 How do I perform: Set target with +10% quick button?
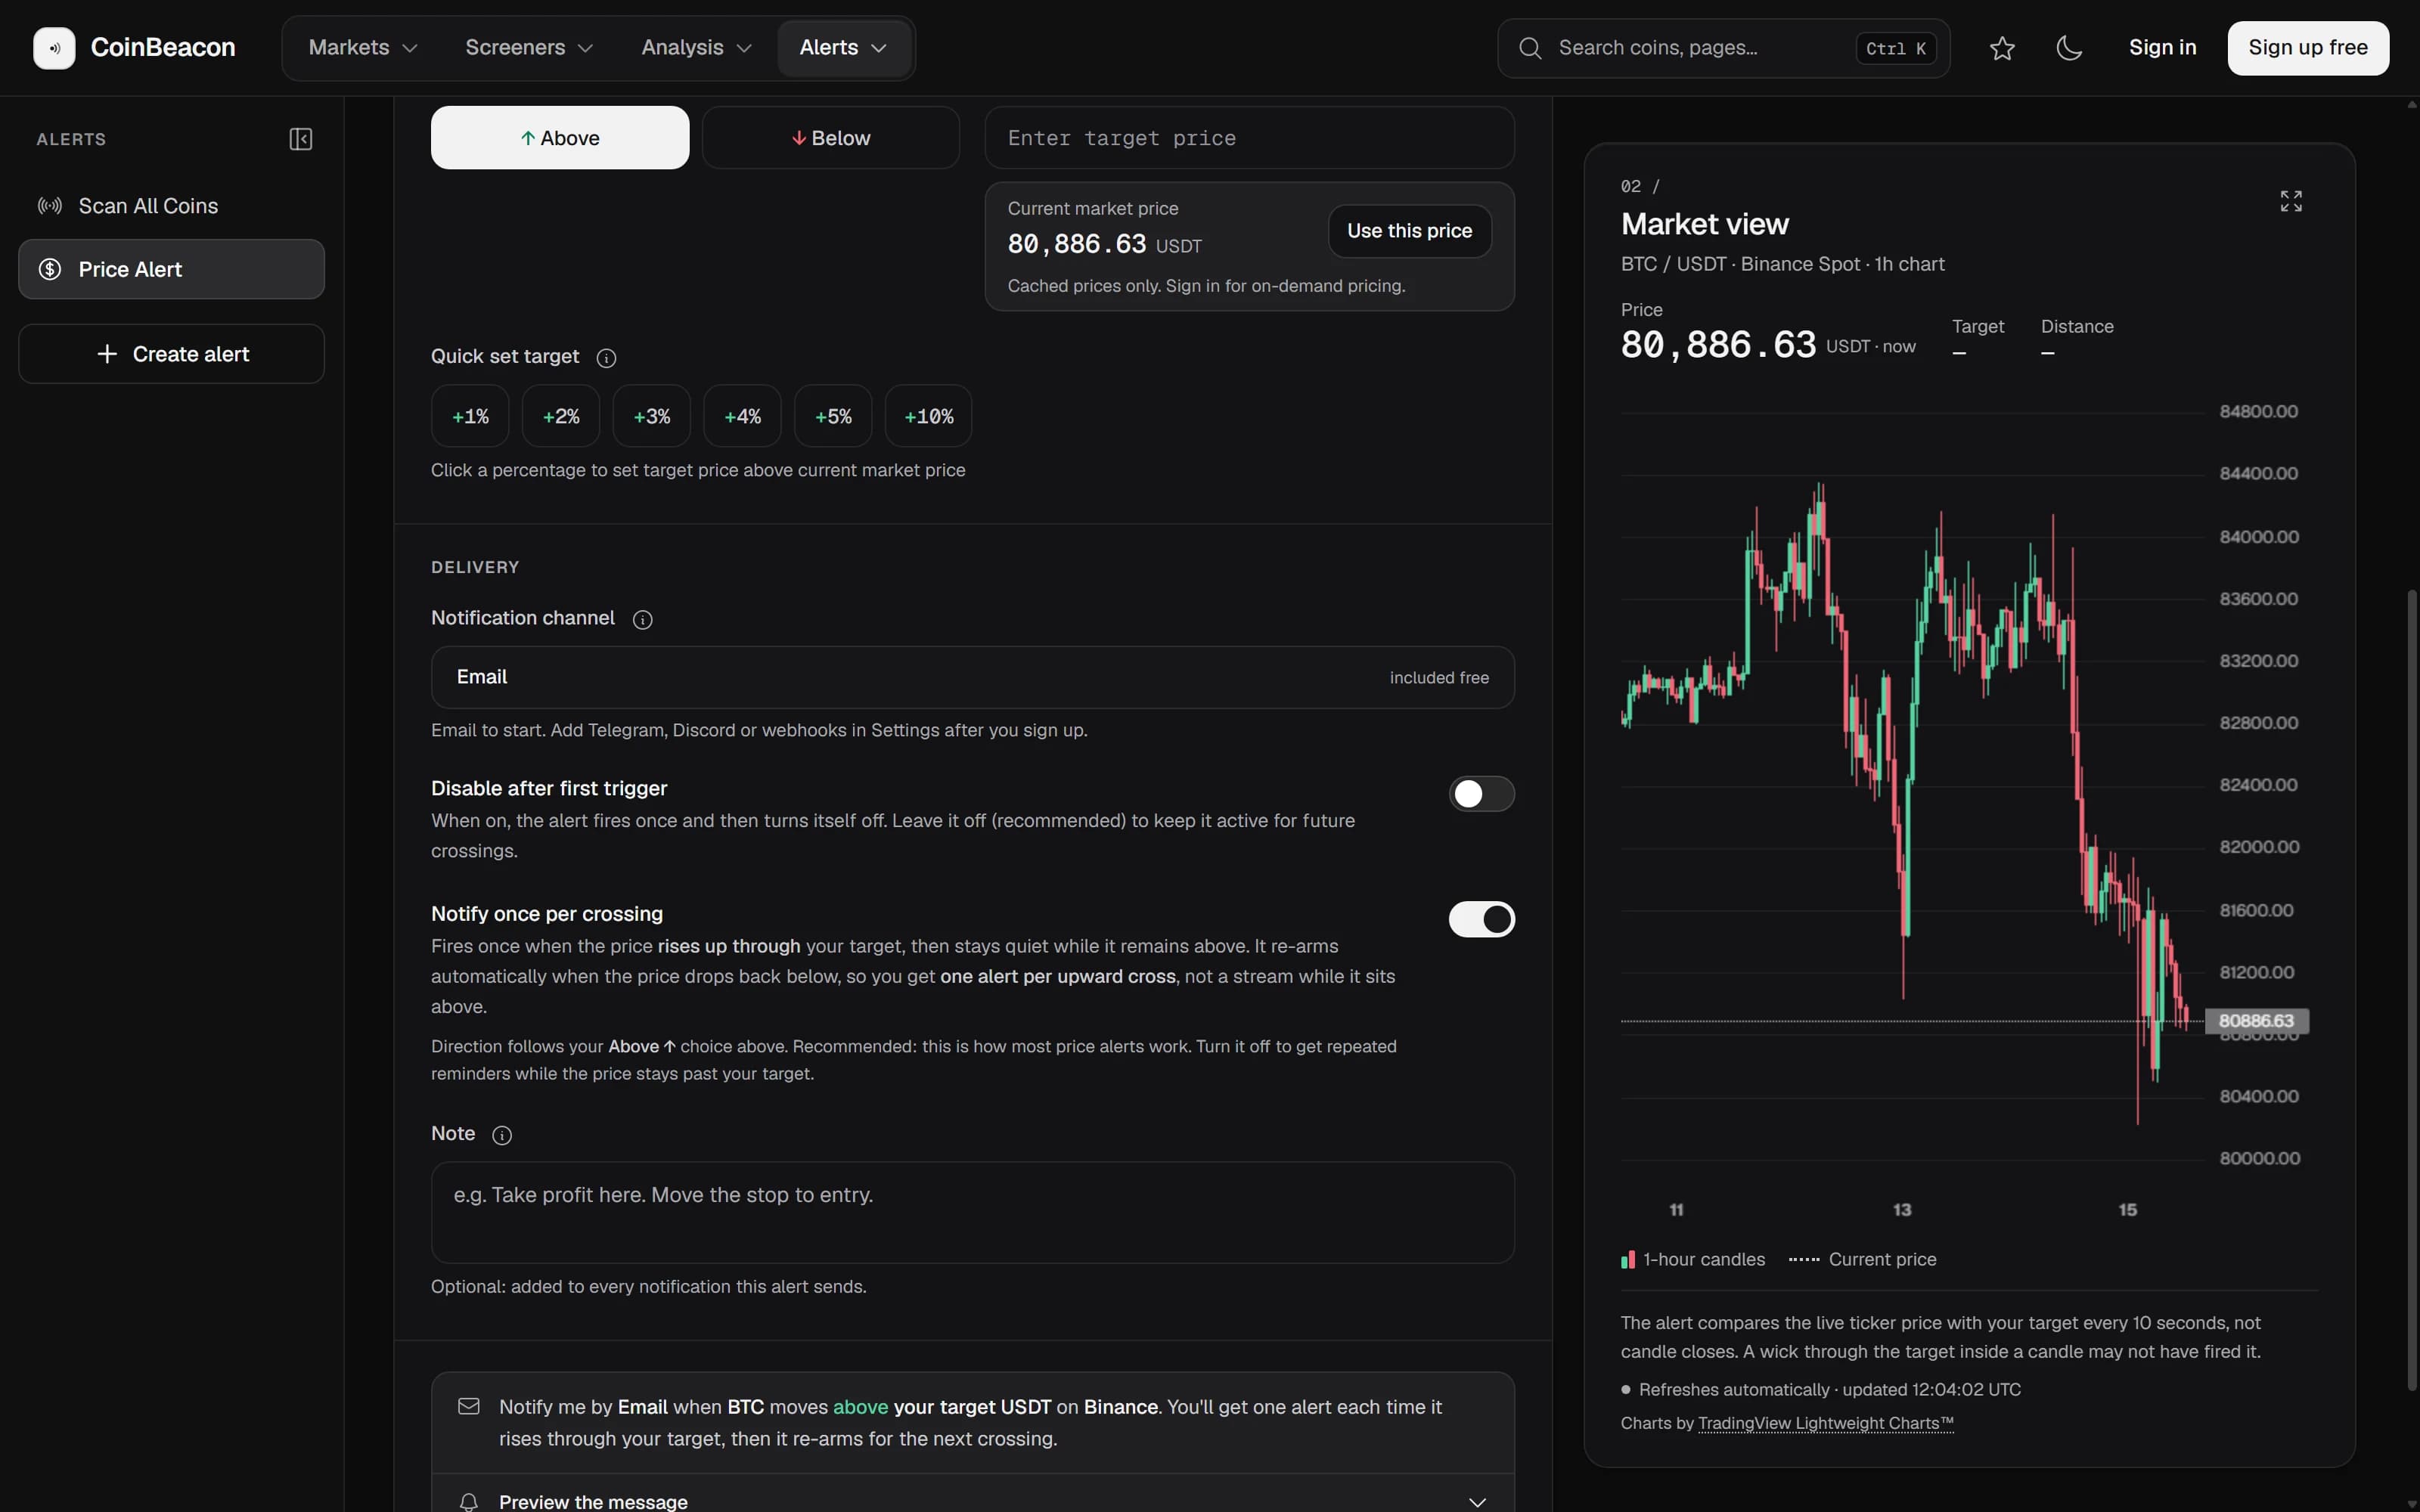928,416
